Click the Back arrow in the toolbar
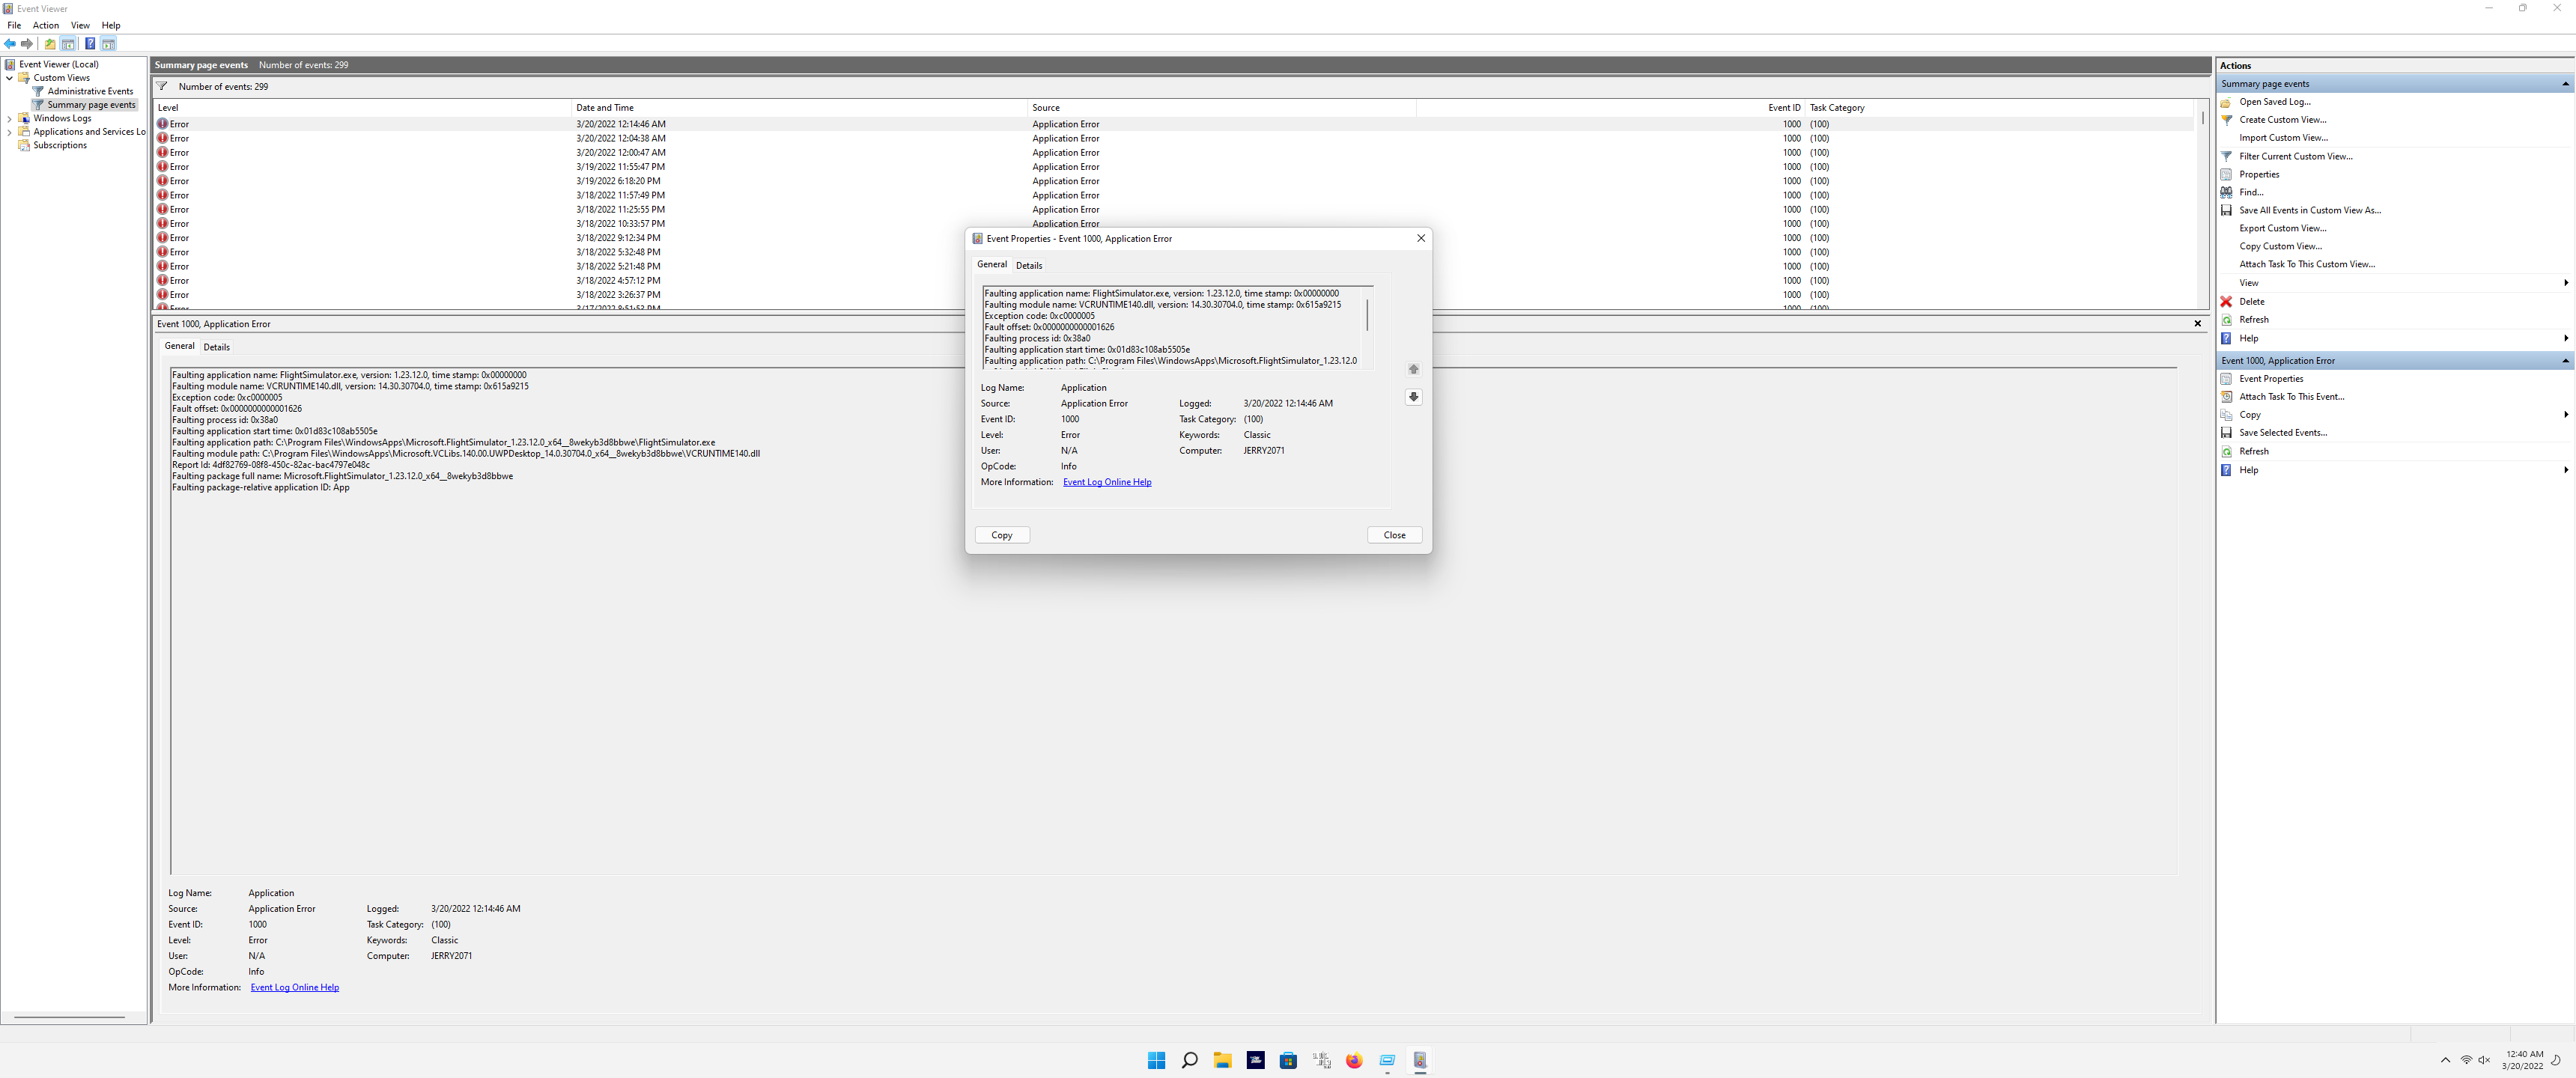This screenshot has height=1078, width=2576. coord(10,44)
